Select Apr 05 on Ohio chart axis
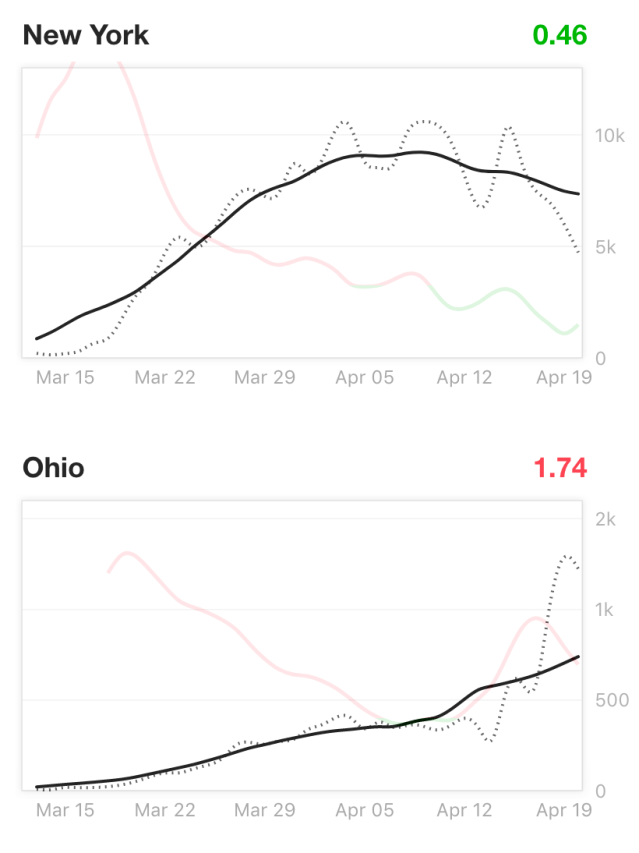The height and width of the screenshot is (853, 639). [365, 811]
